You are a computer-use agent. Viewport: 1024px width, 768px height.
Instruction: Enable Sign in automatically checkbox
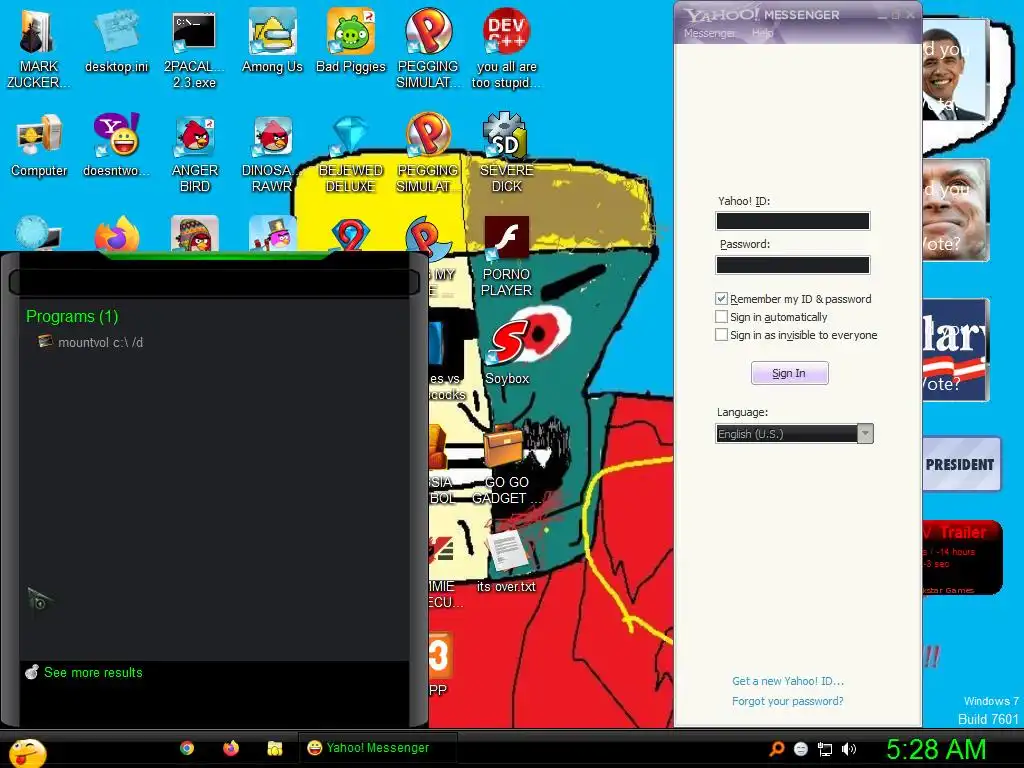(x=722, y=317)
